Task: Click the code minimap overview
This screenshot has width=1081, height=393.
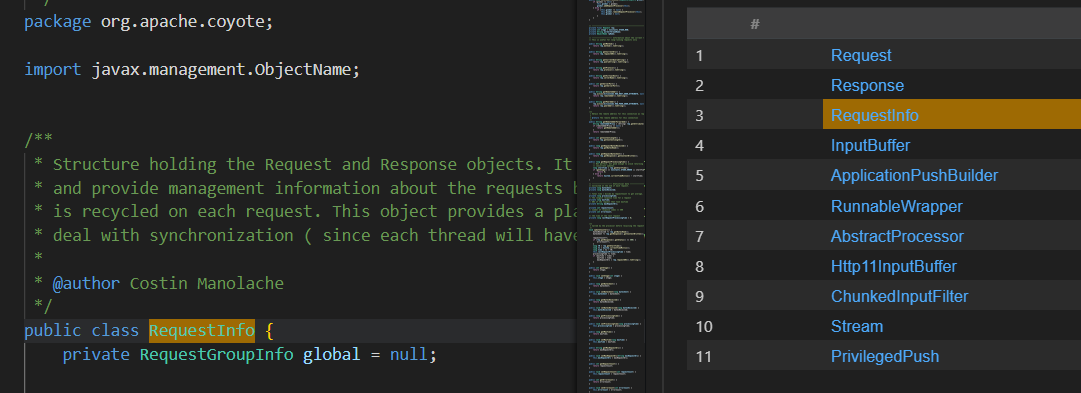Action: [x=616, y=196]
